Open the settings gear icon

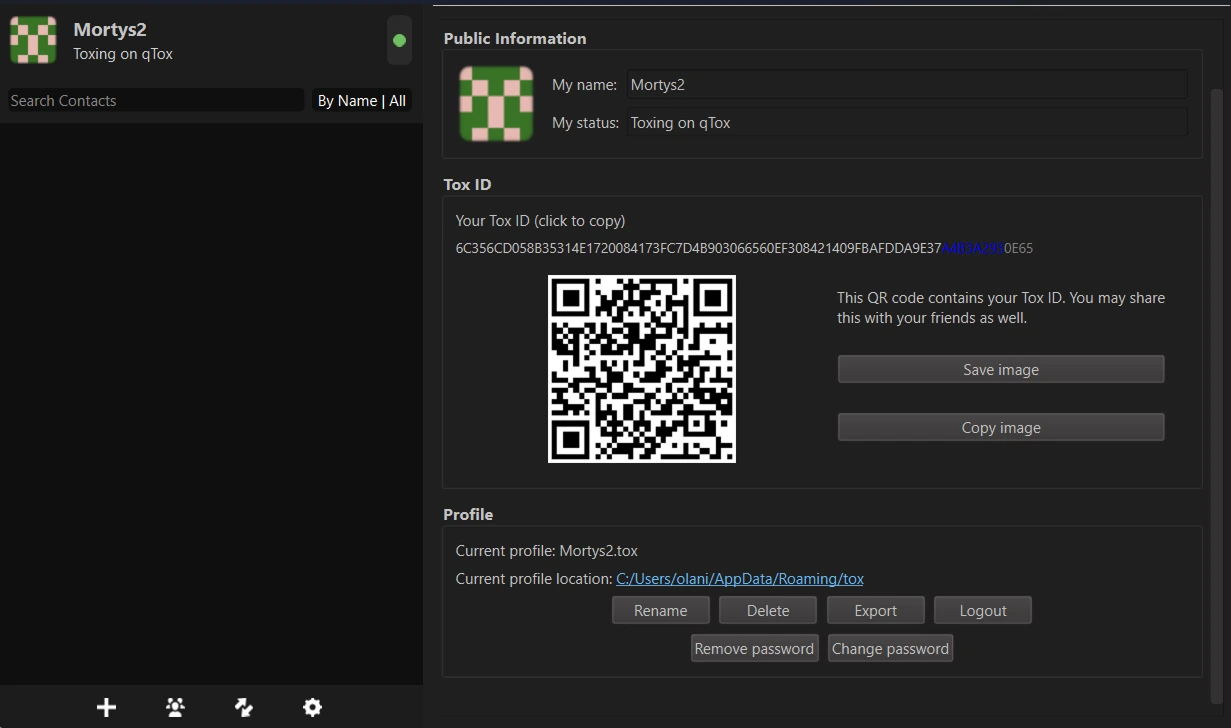pyautogui.click(x=312, y=707)
